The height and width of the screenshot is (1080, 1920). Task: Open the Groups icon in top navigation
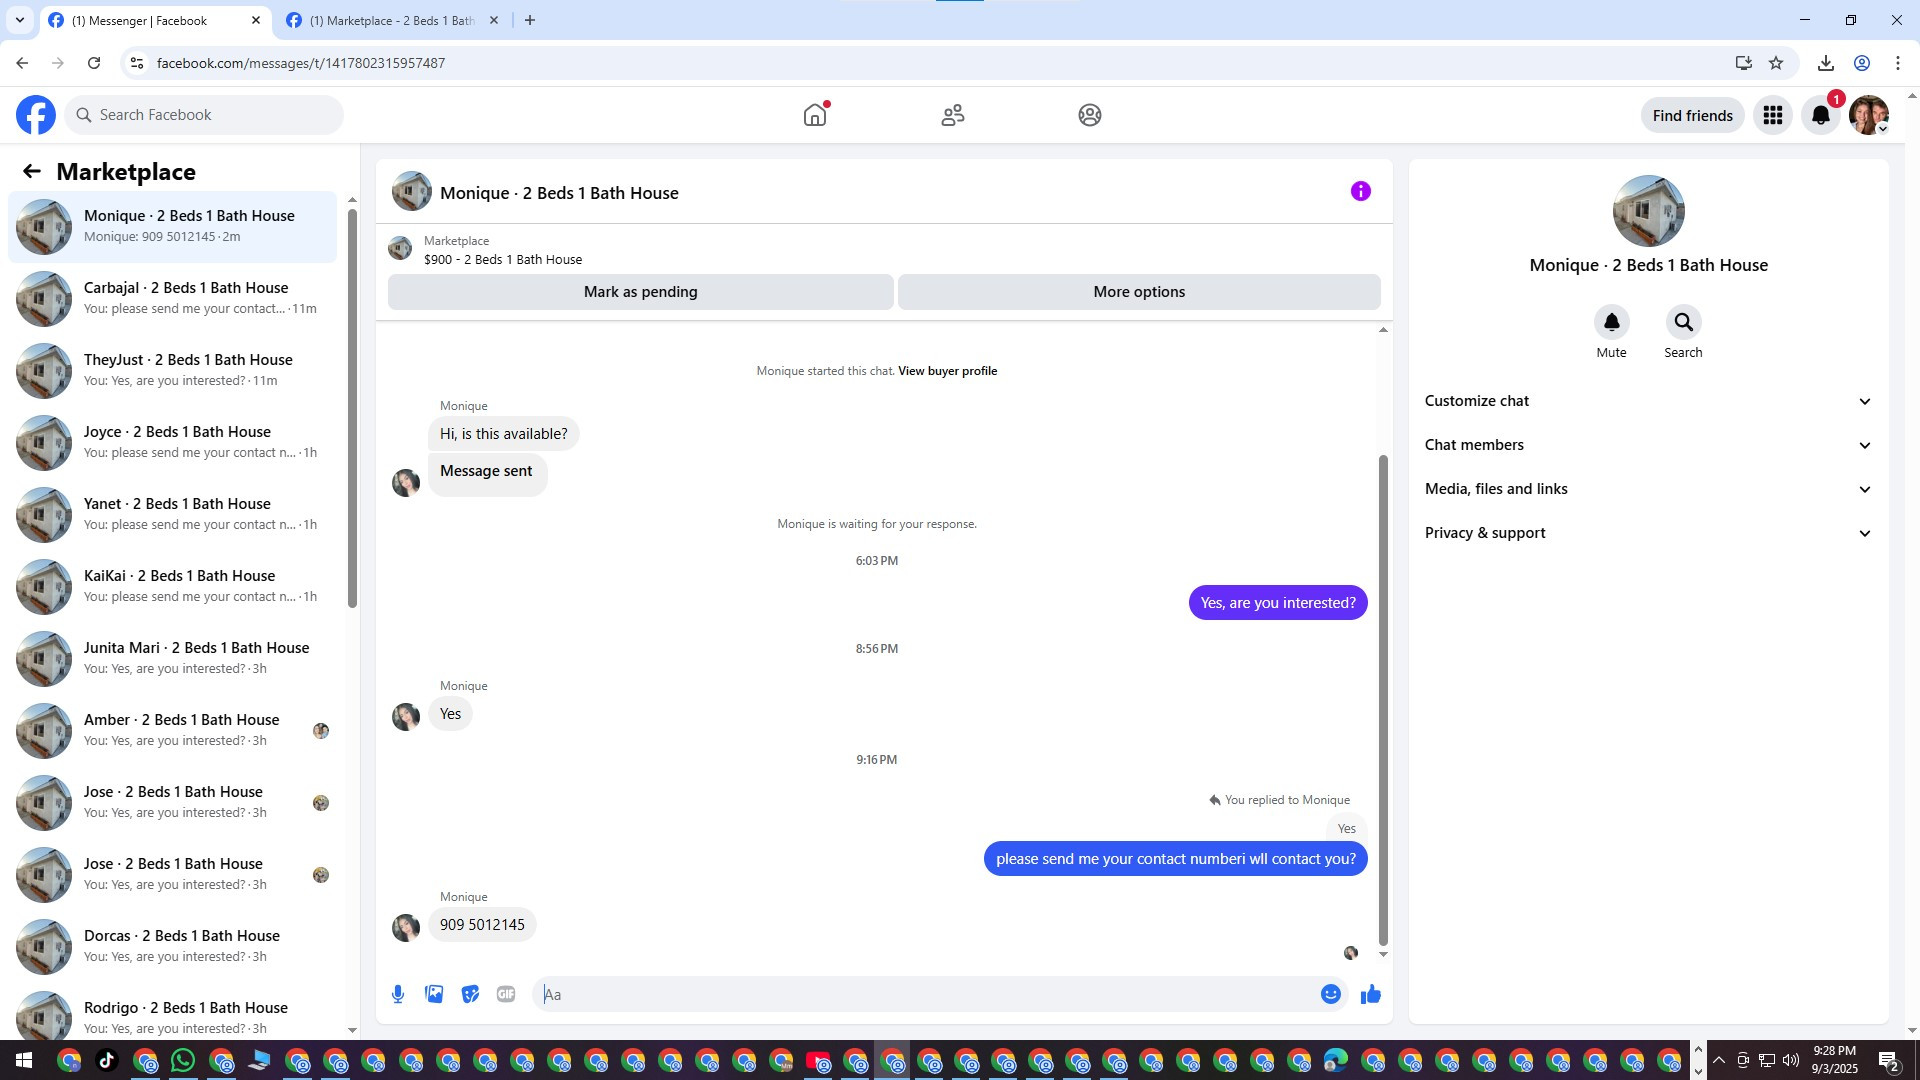pos(1090,115)
